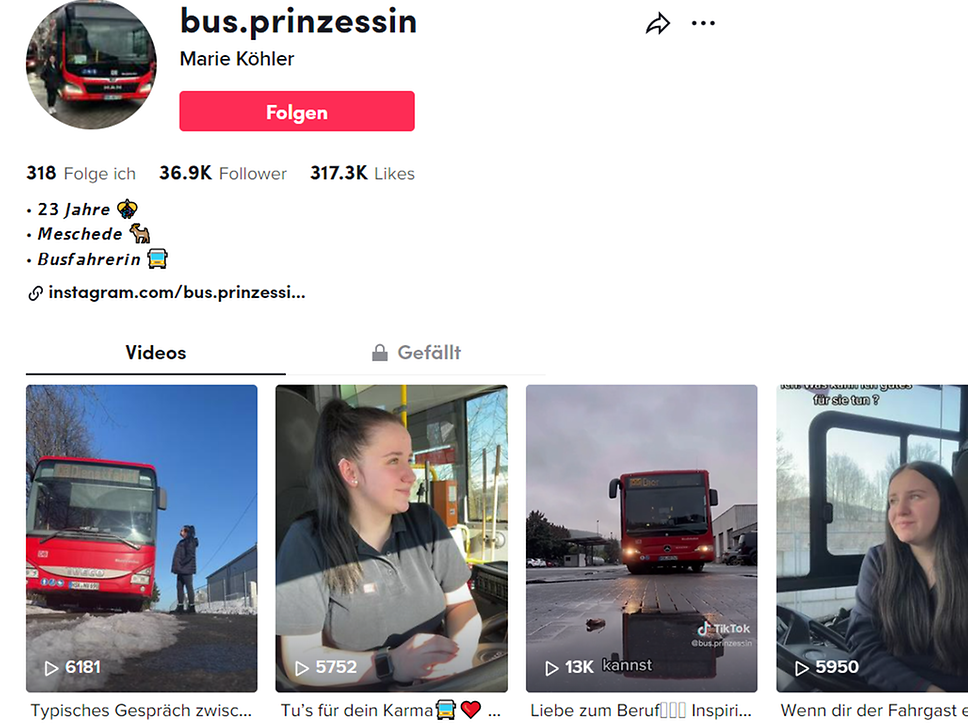Click play icon on the 13K views video
968x726 pixels.
click(x=551, y=668)
